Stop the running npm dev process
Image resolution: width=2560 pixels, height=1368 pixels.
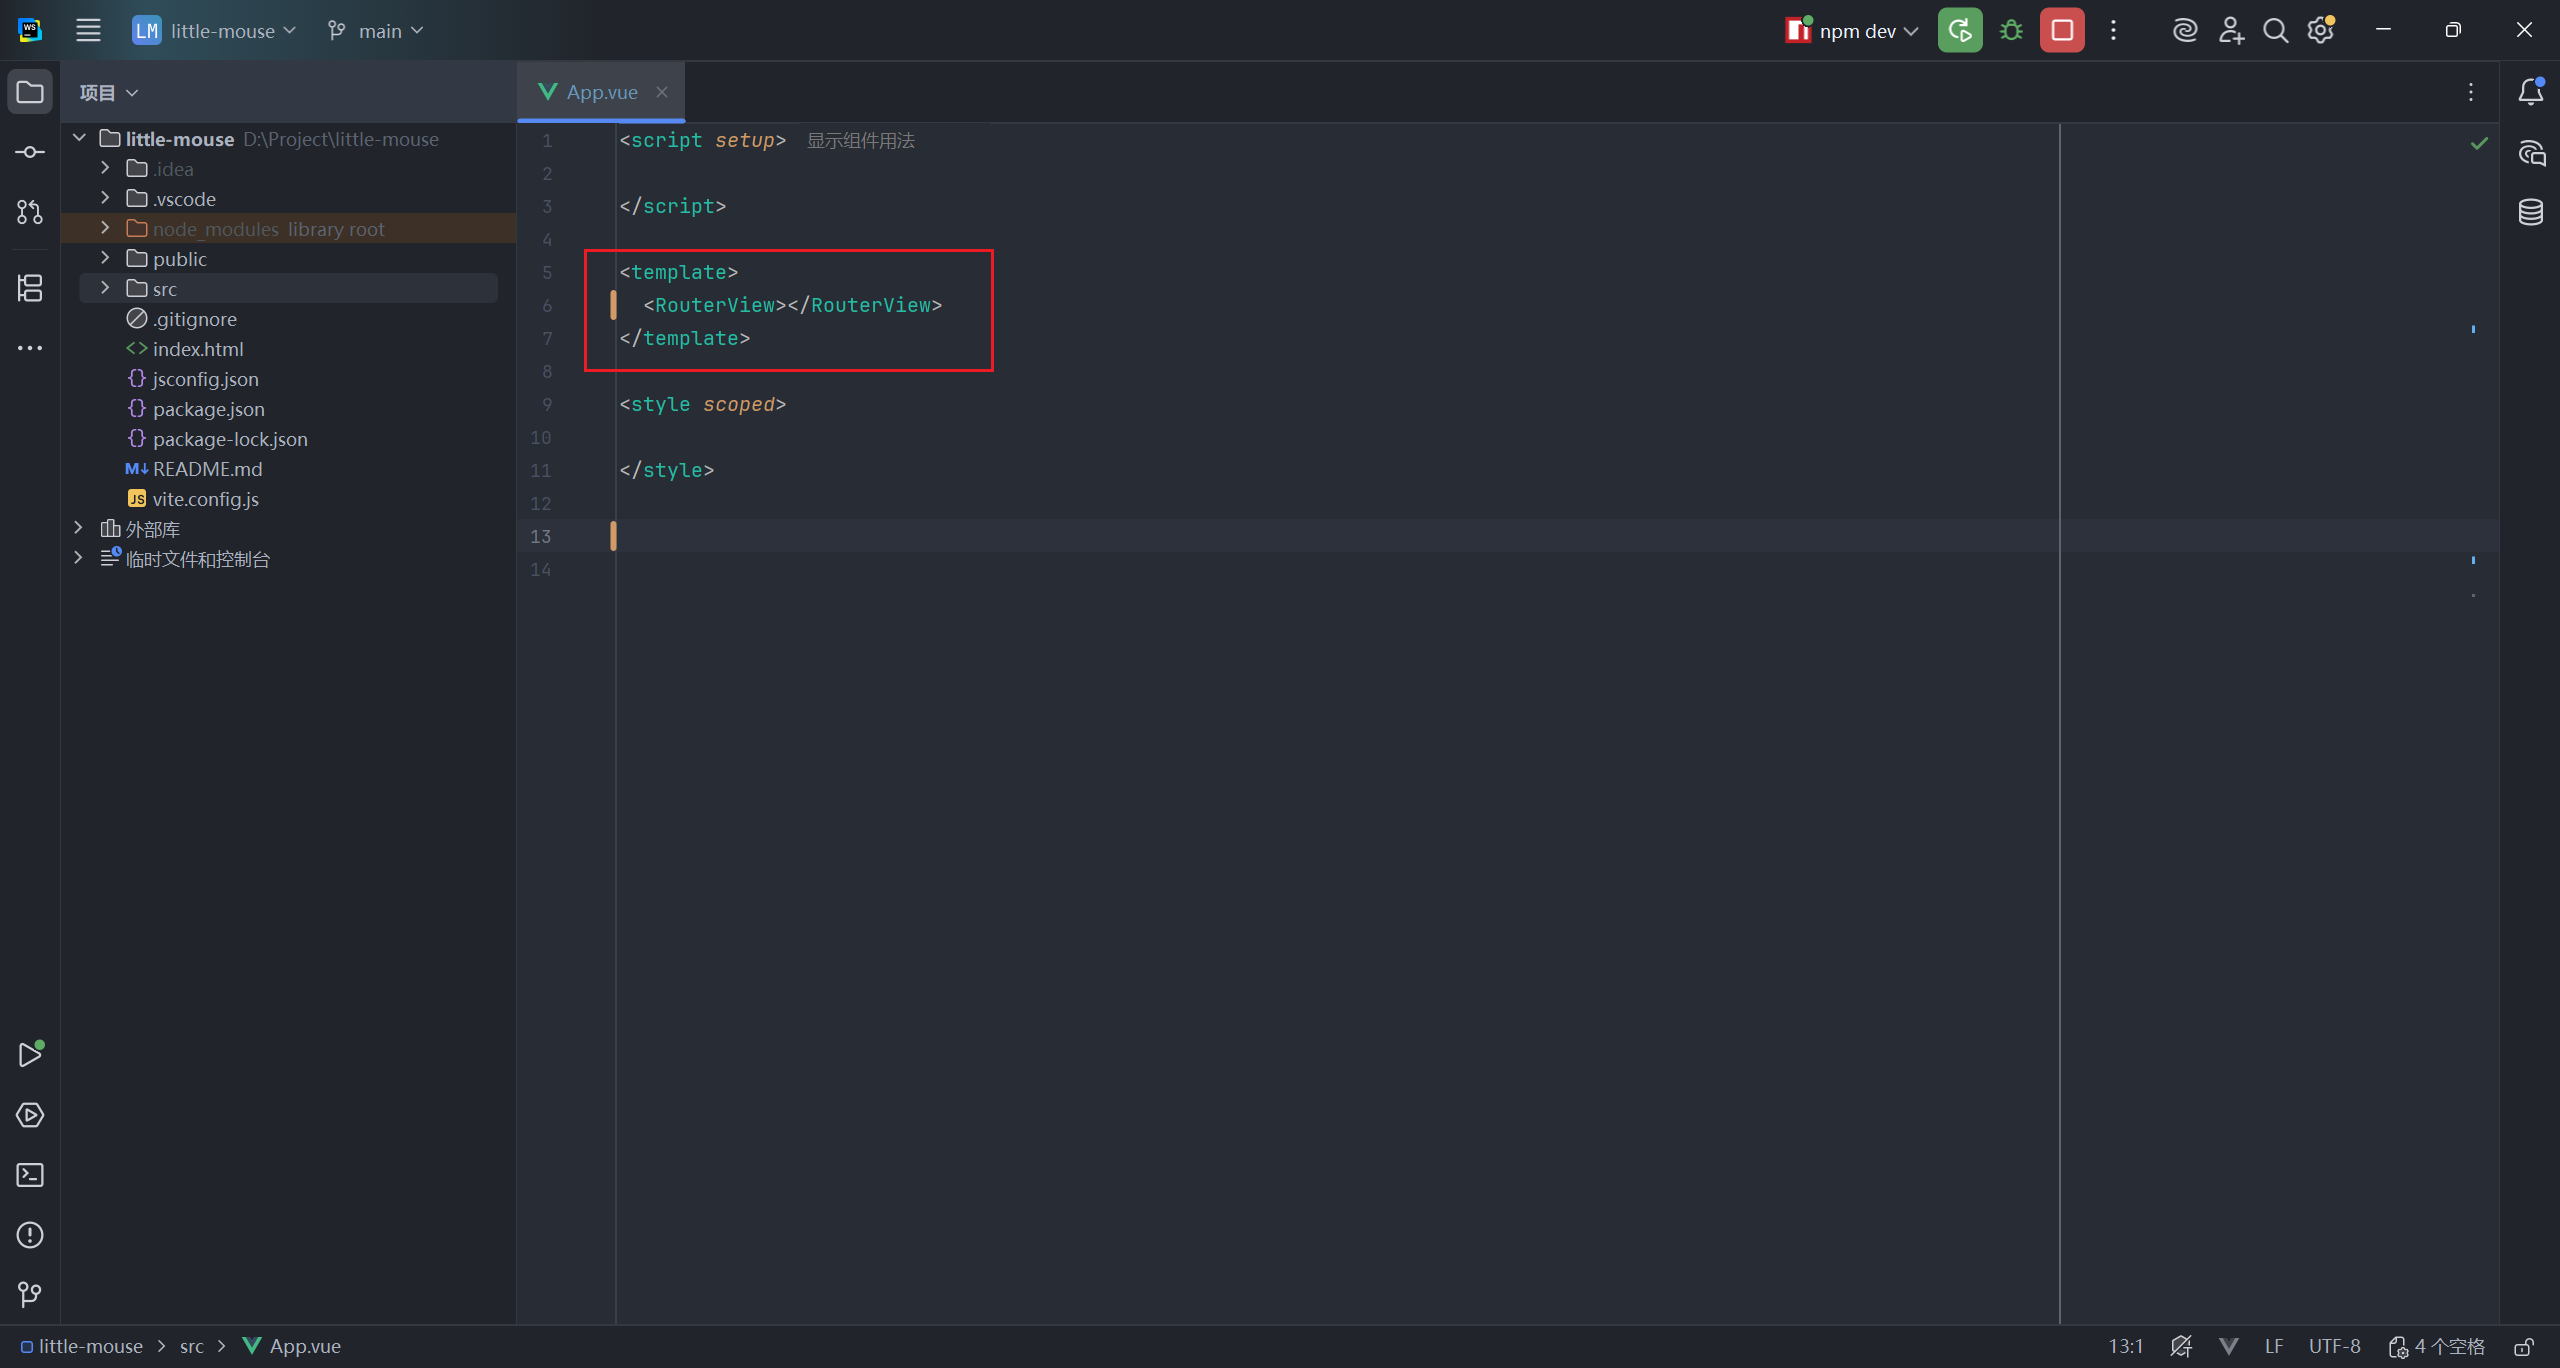2062,30
